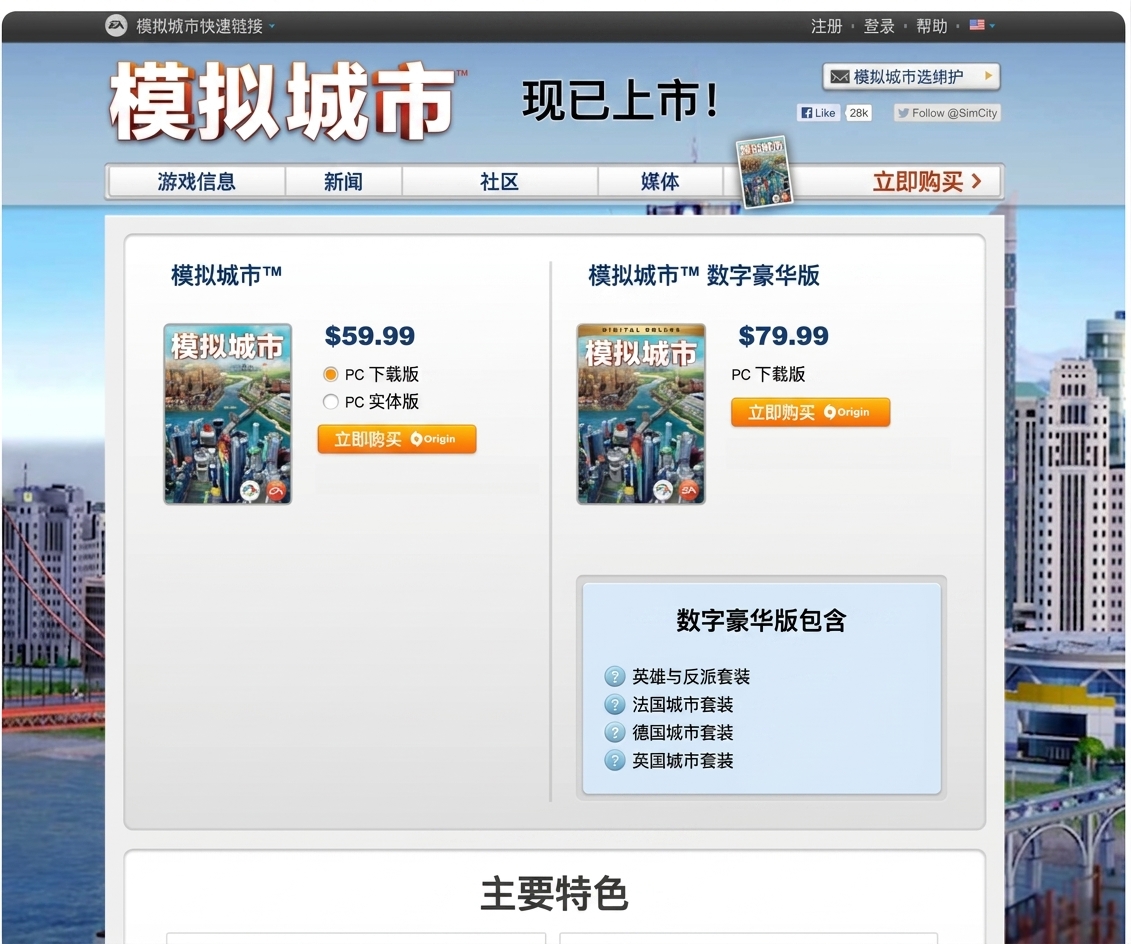
Task: Click the 法国城市套装 text
Action: pos(682,705)
